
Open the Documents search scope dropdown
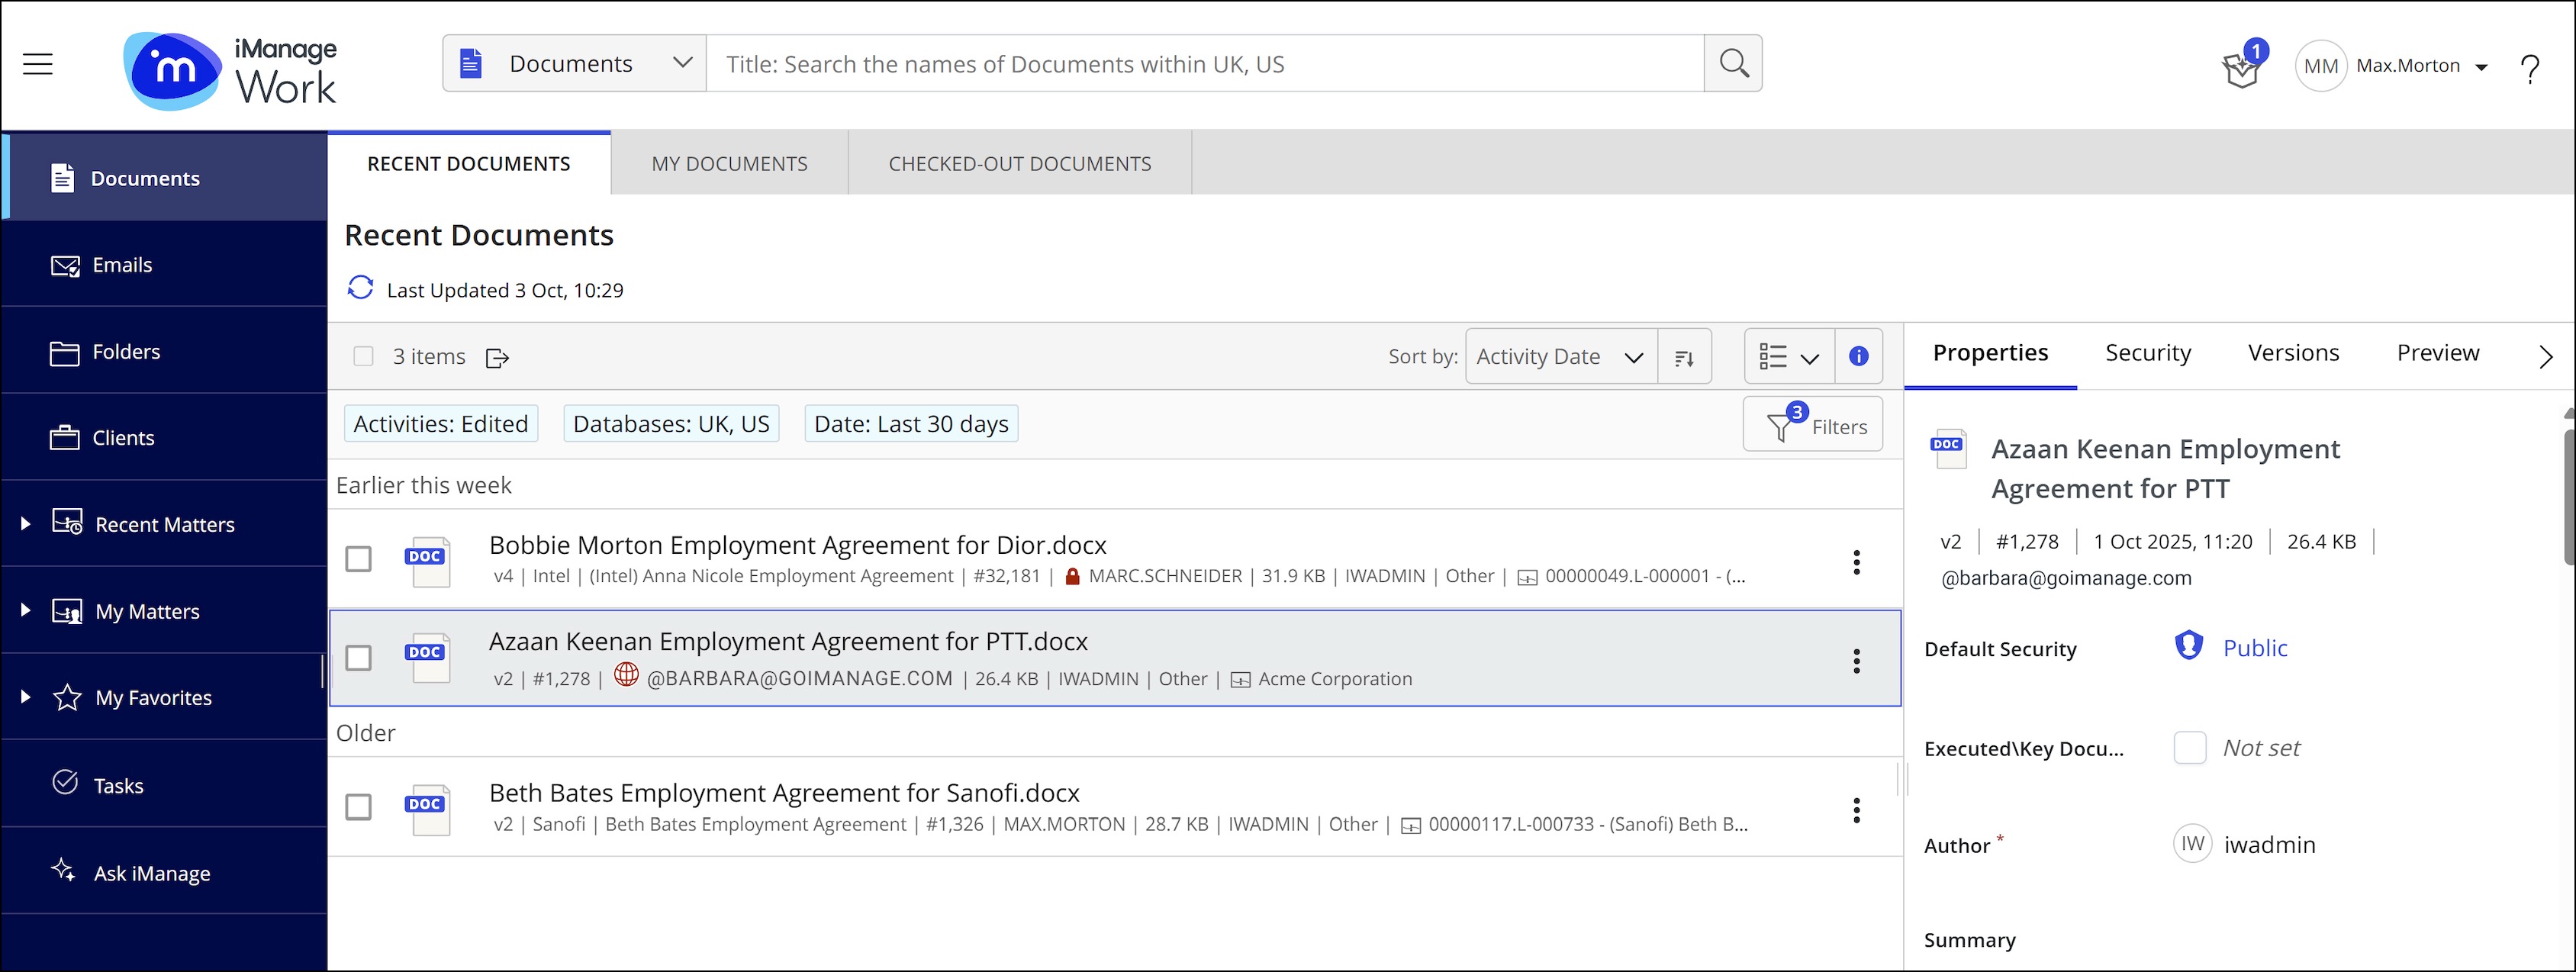(x=575, y=64)
